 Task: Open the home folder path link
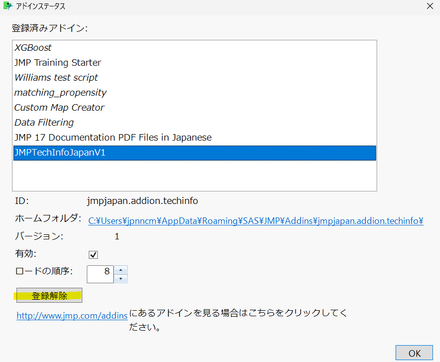coord(256,221)
